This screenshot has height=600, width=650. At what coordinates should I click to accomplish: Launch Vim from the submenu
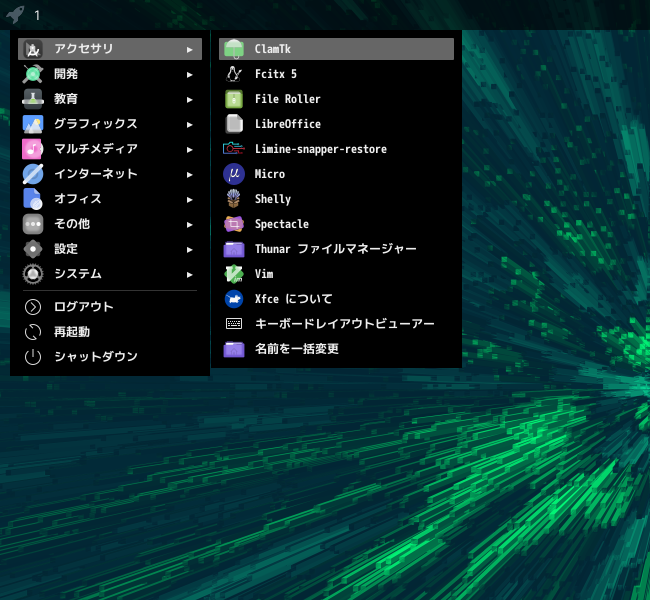point(336,274)
